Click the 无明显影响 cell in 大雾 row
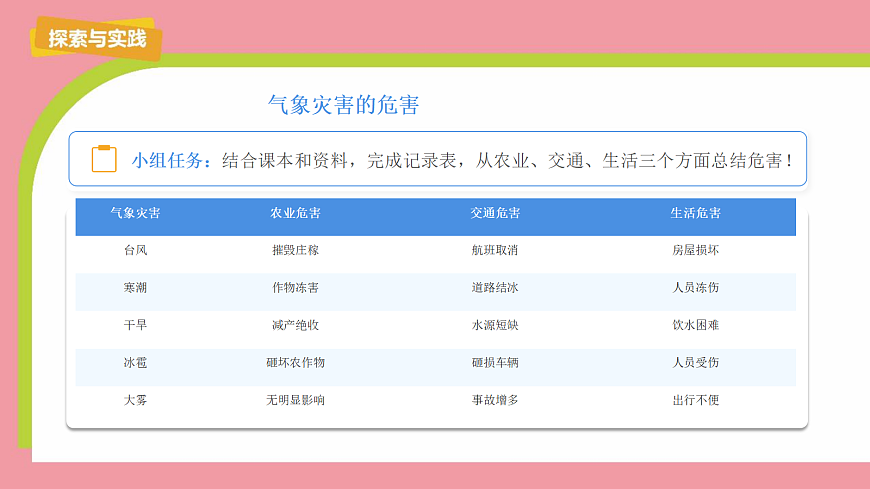870x489 pixels. click(x=295, y=400)
